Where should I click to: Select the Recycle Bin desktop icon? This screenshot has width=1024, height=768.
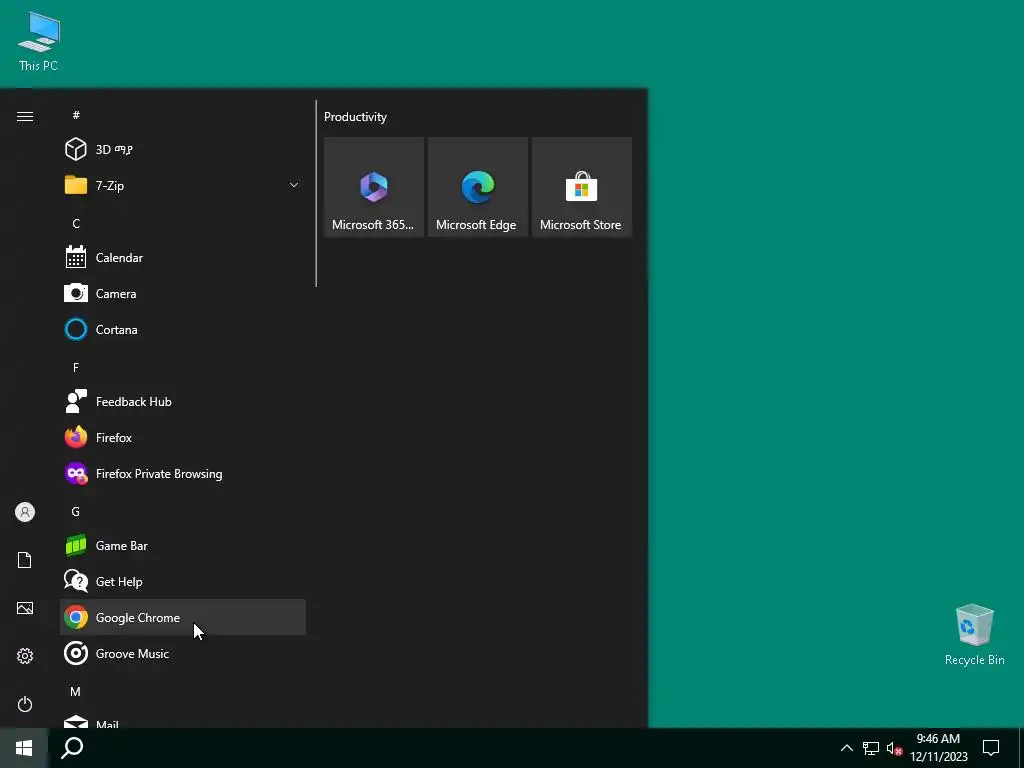[x=974, y=635]
